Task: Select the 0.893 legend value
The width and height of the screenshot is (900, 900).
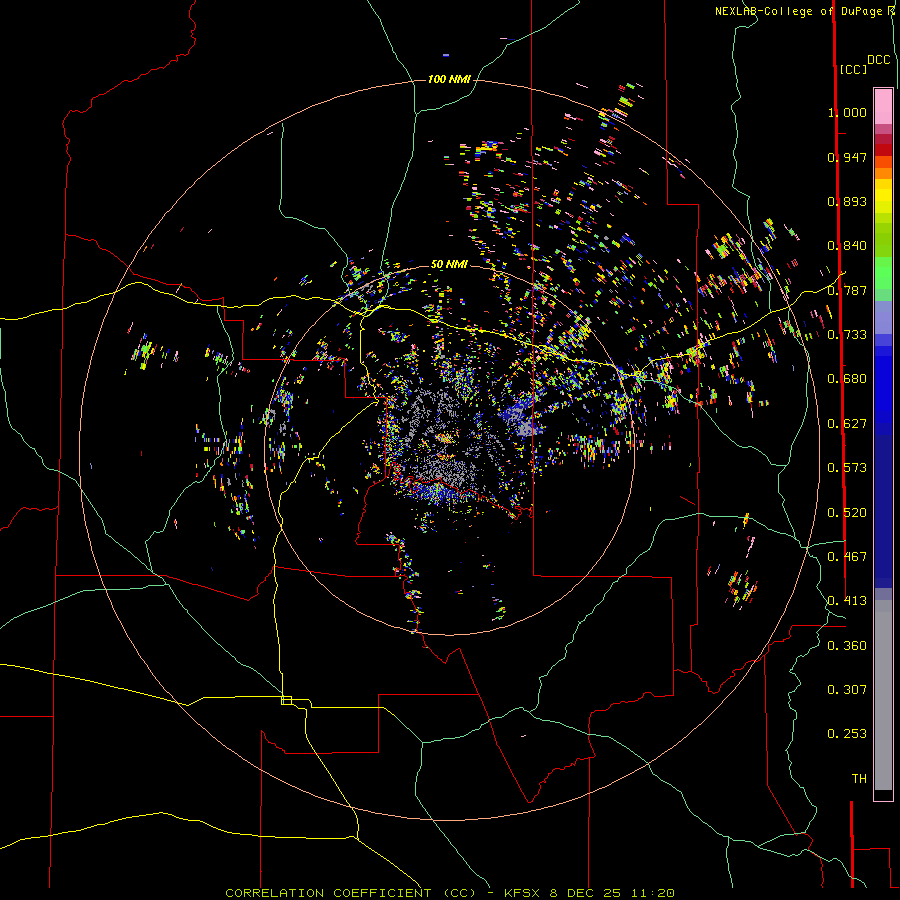Action: pyautogui.click(x=847, y=201)
